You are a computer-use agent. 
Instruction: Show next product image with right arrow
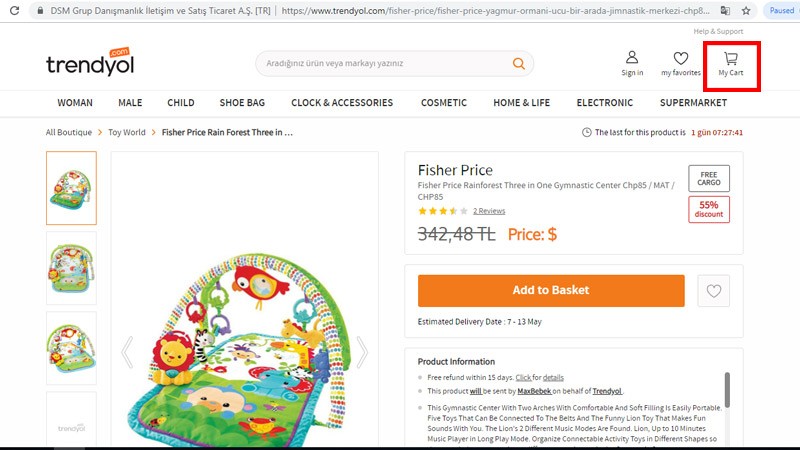tap(362, 351)
